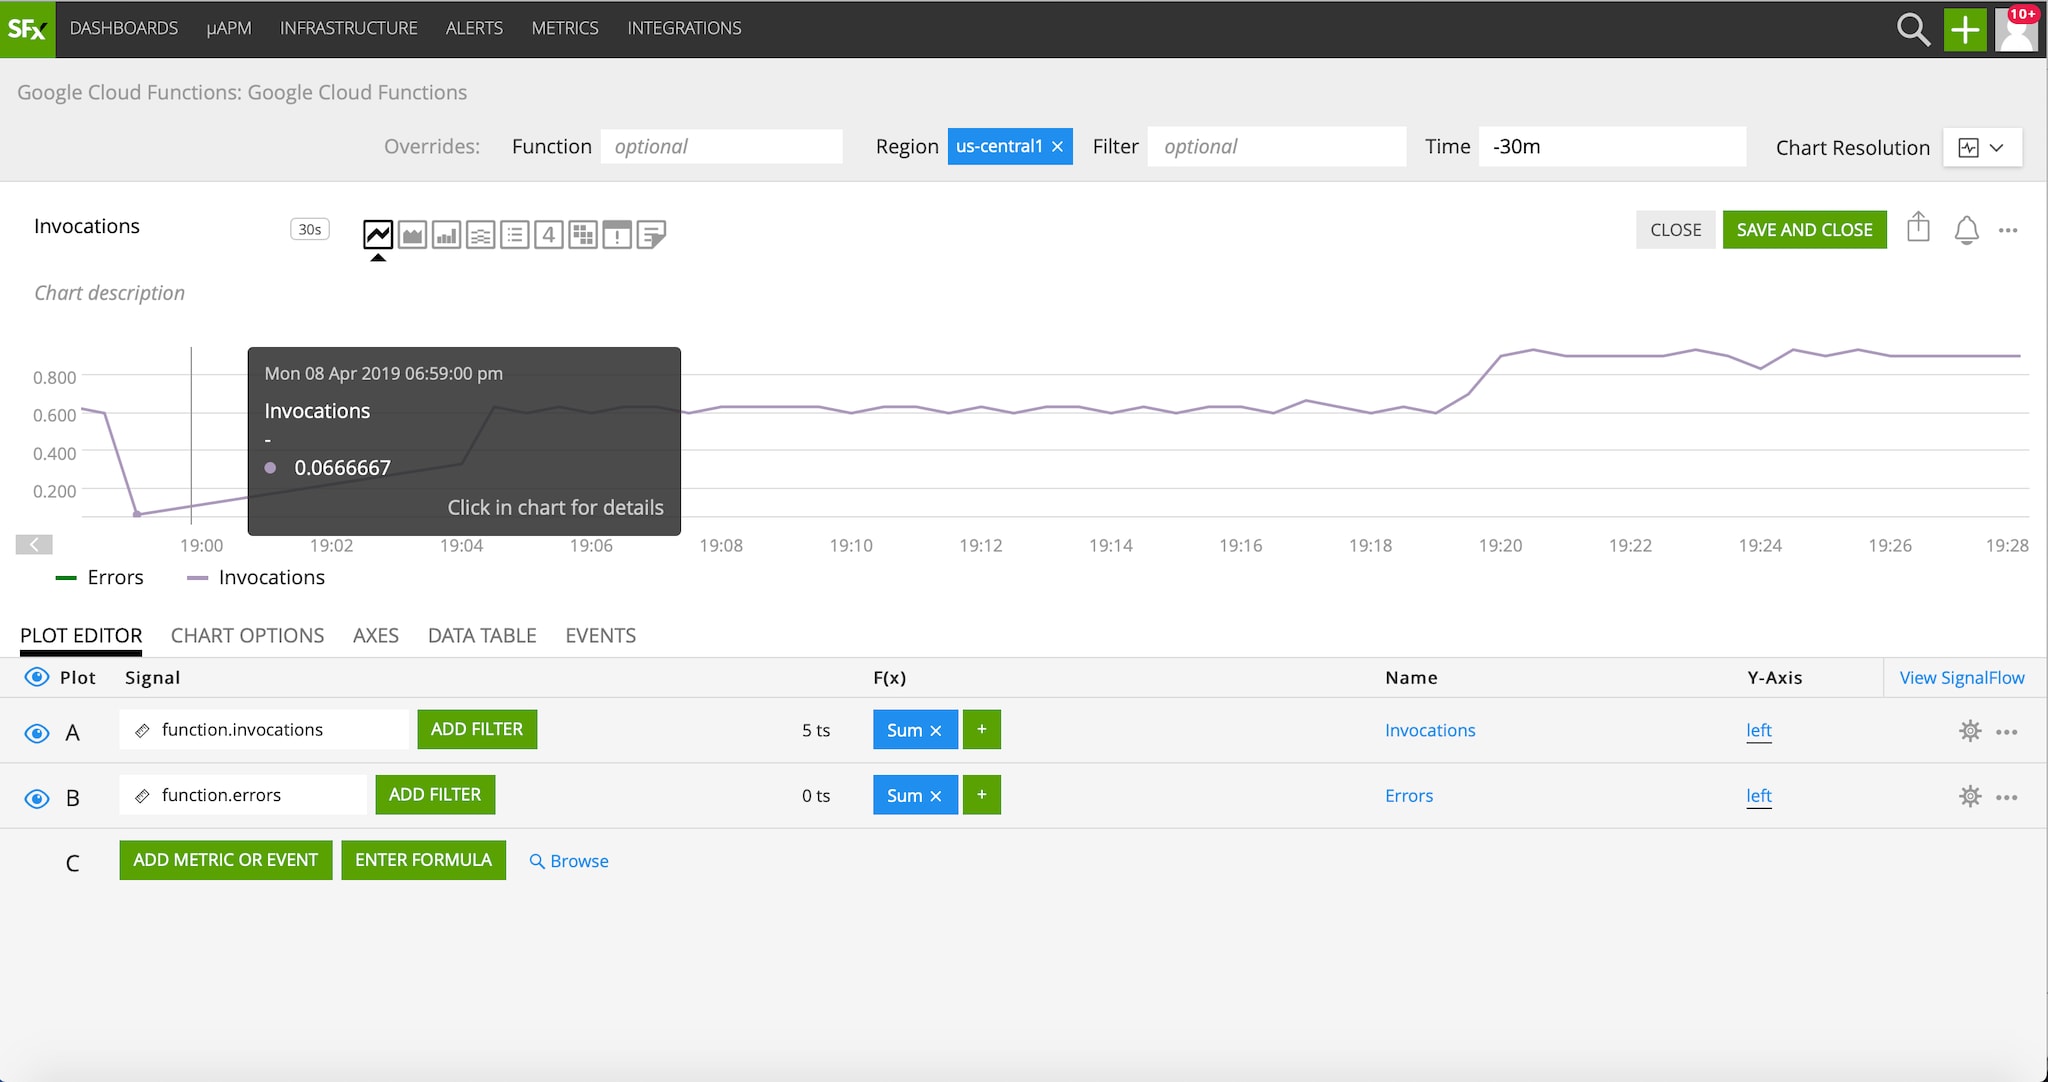Select the list chart type icon
Screen dimensions: 2048x1082
pyautogui.click(x=514, y=235)
